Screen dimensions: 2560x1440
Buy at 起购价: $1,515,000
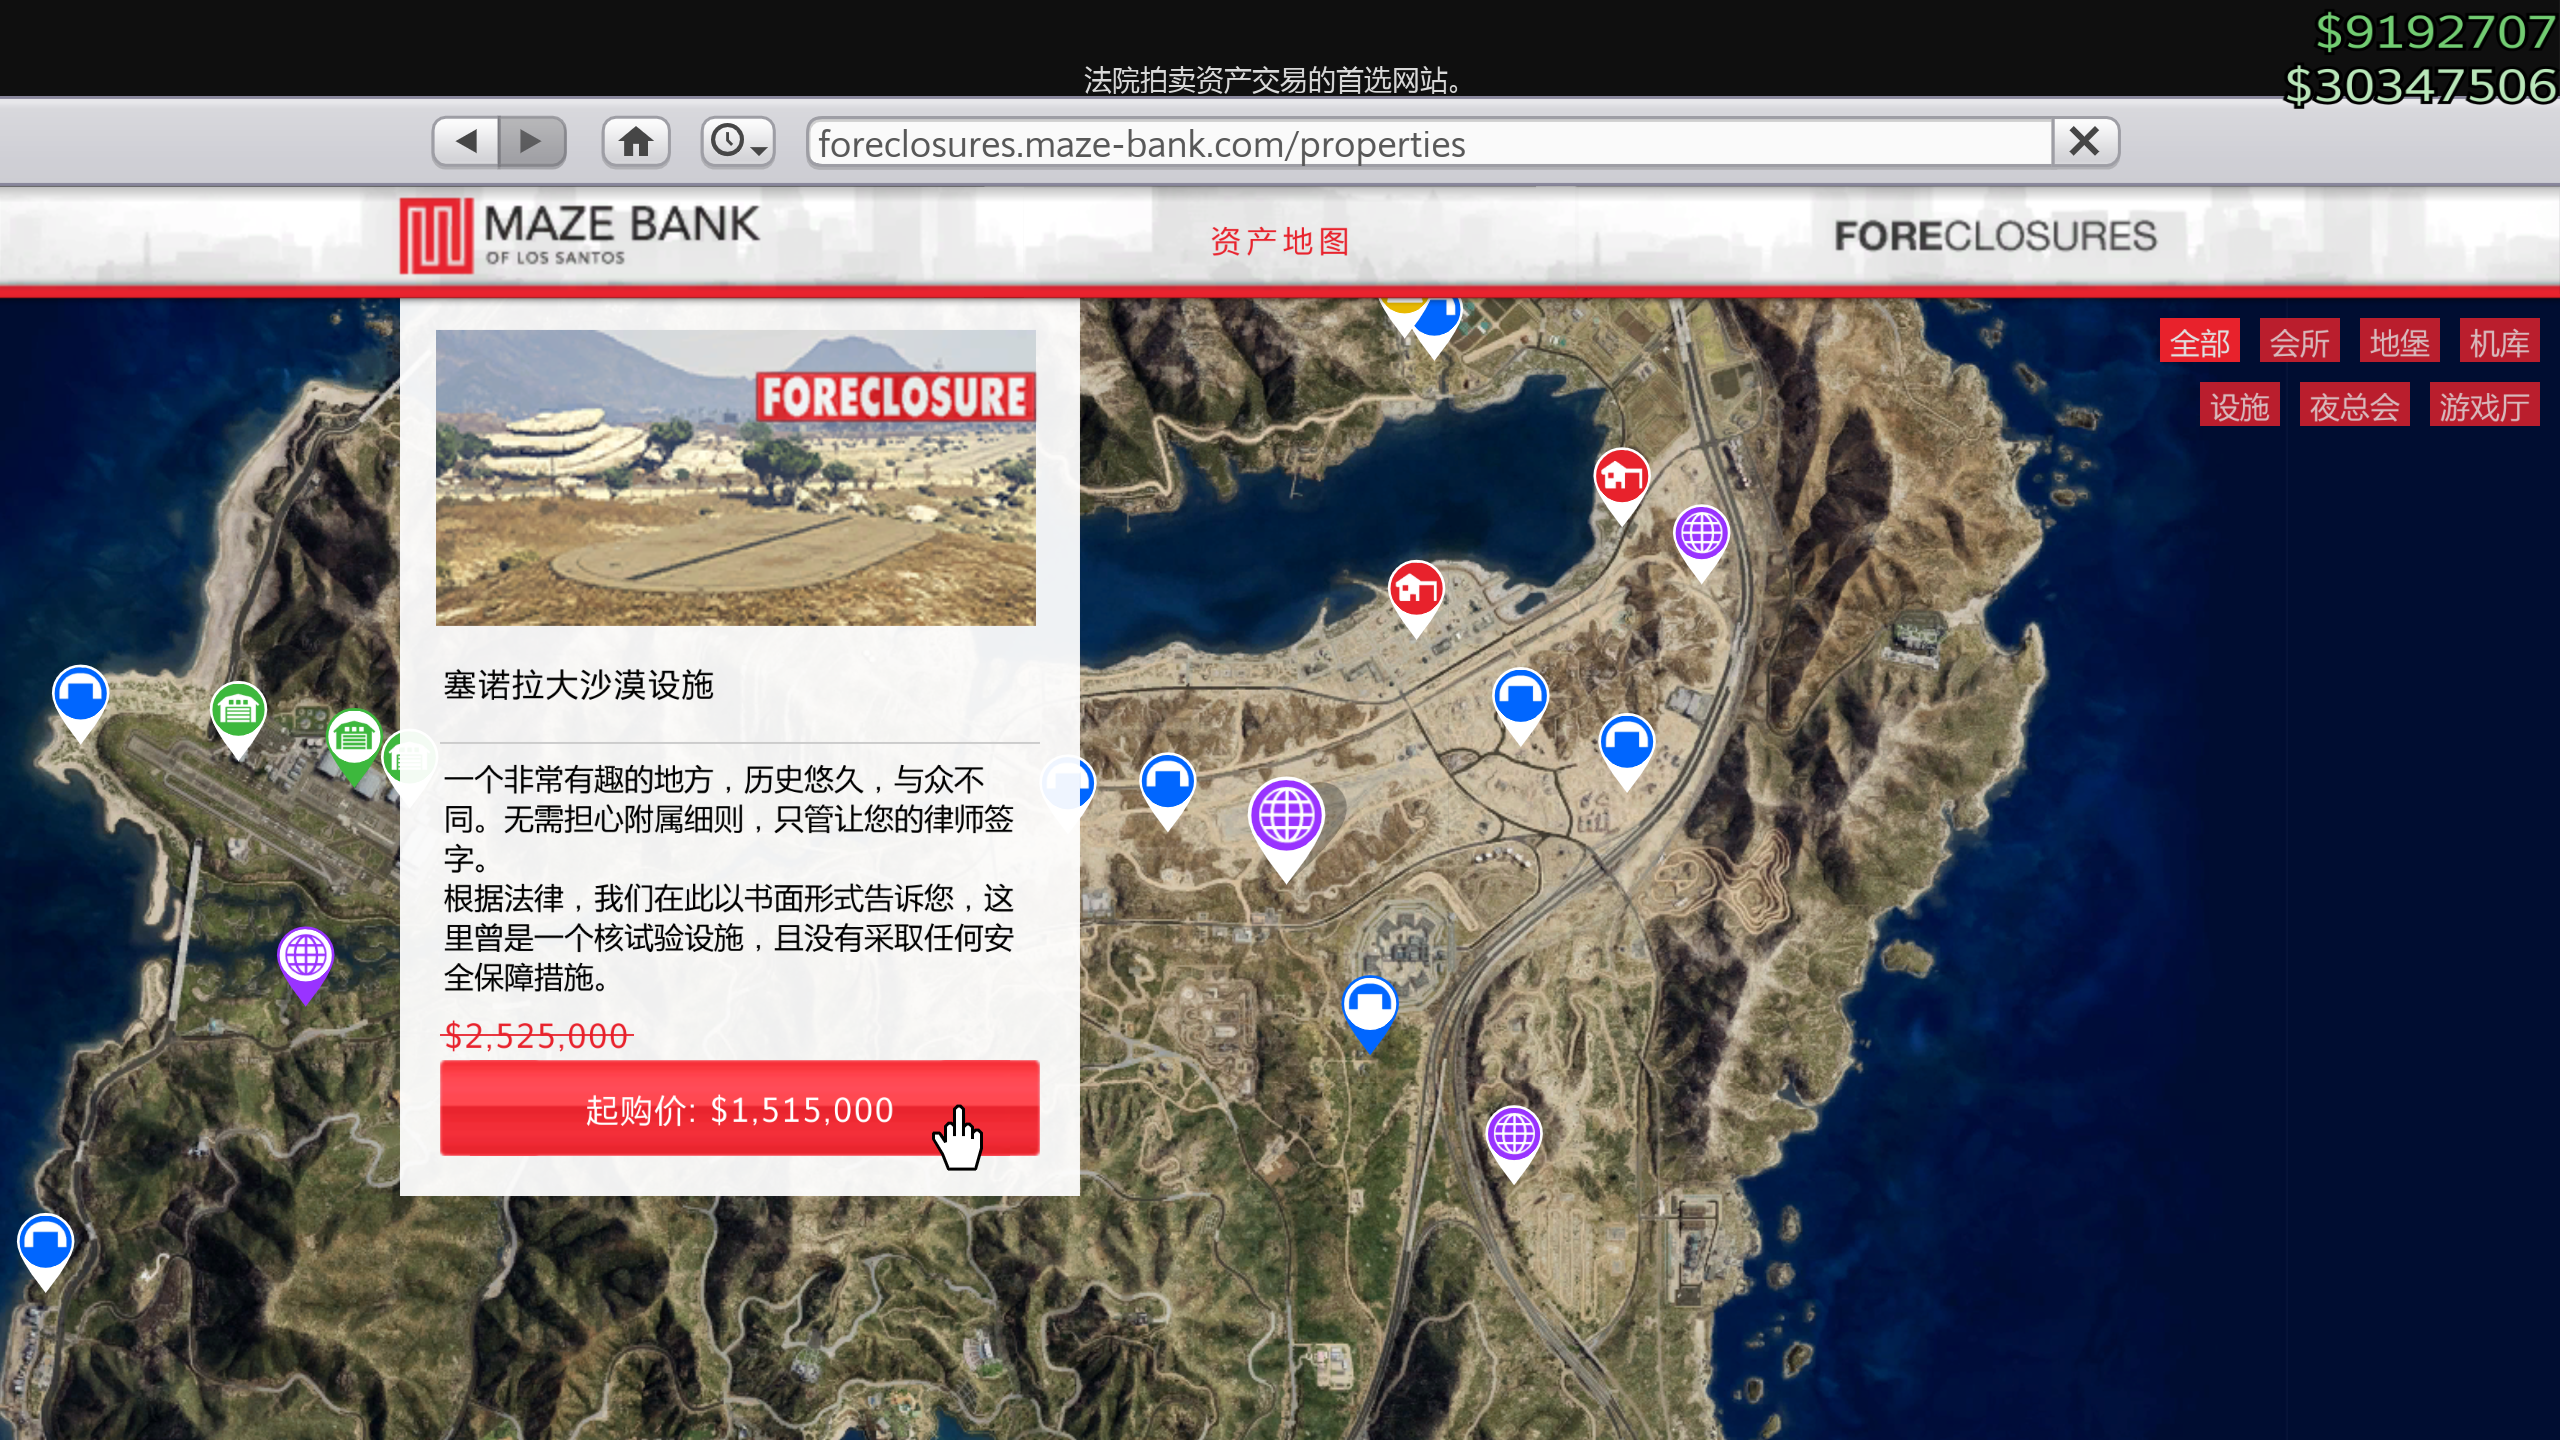[x=739, y=1108]
